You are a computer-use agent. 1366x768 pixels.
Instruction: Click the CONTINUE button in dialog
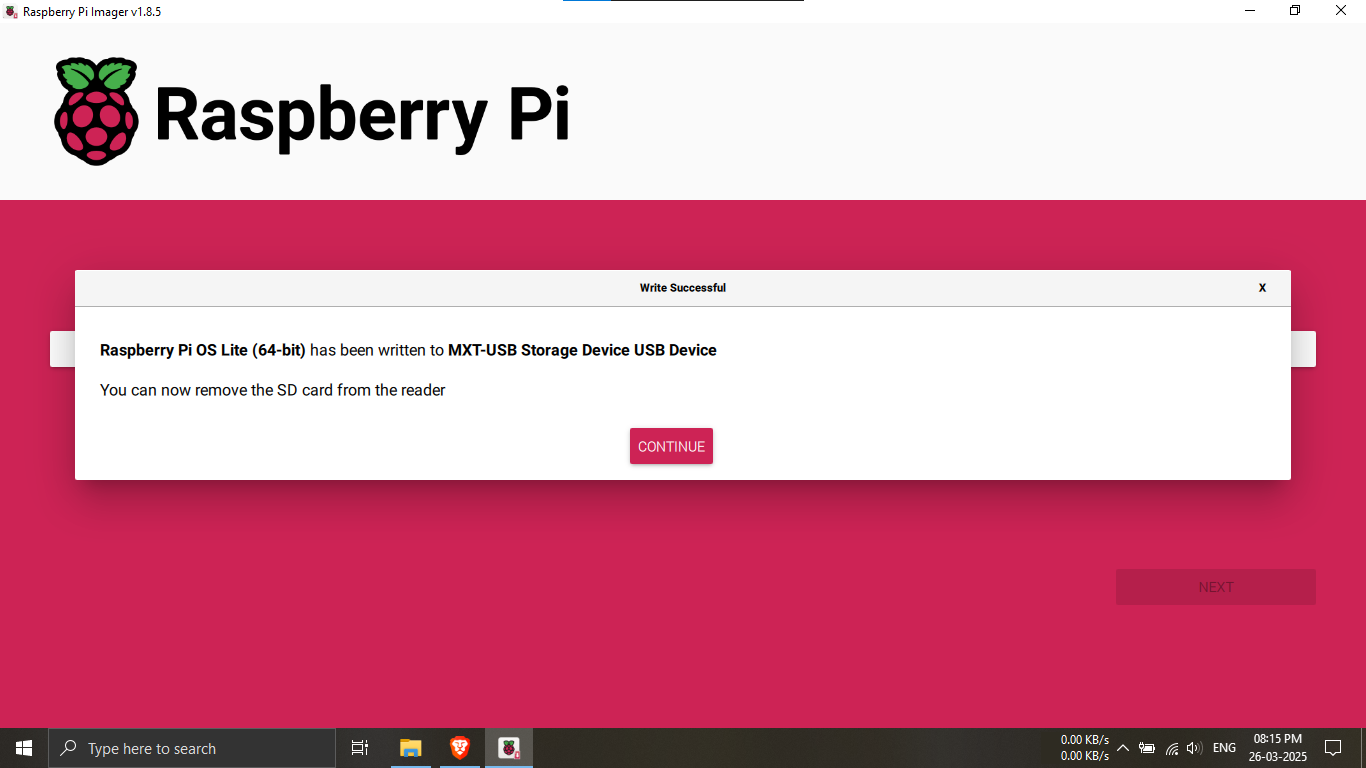tap(671, 446)
